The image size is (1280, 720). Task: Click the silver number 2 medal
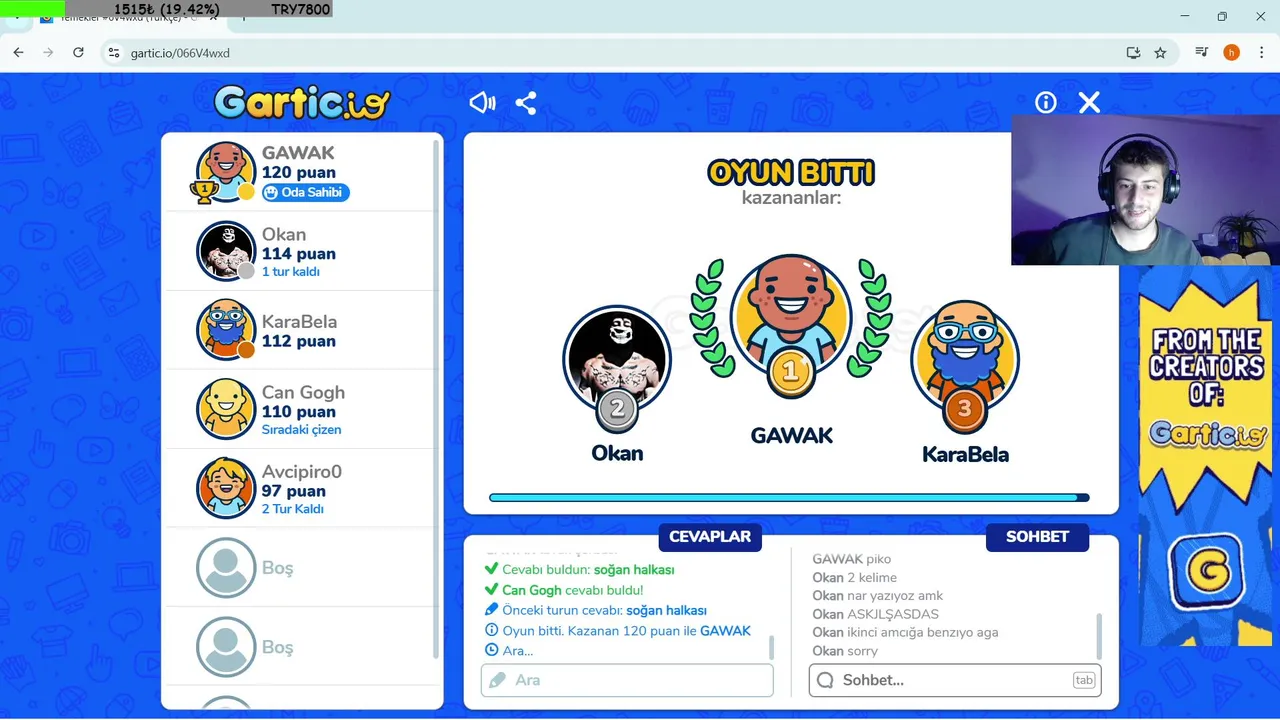tap(617, 408)
